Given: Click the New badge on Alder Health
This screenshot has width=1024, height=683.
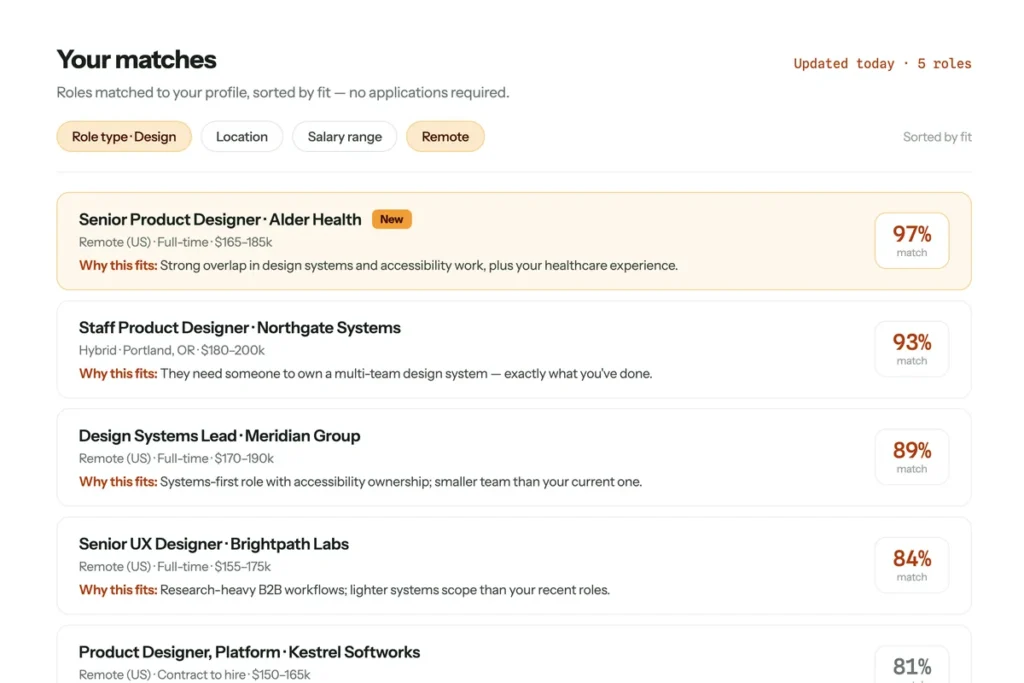Looking at the screenshot, I should (x=392, y=219).
